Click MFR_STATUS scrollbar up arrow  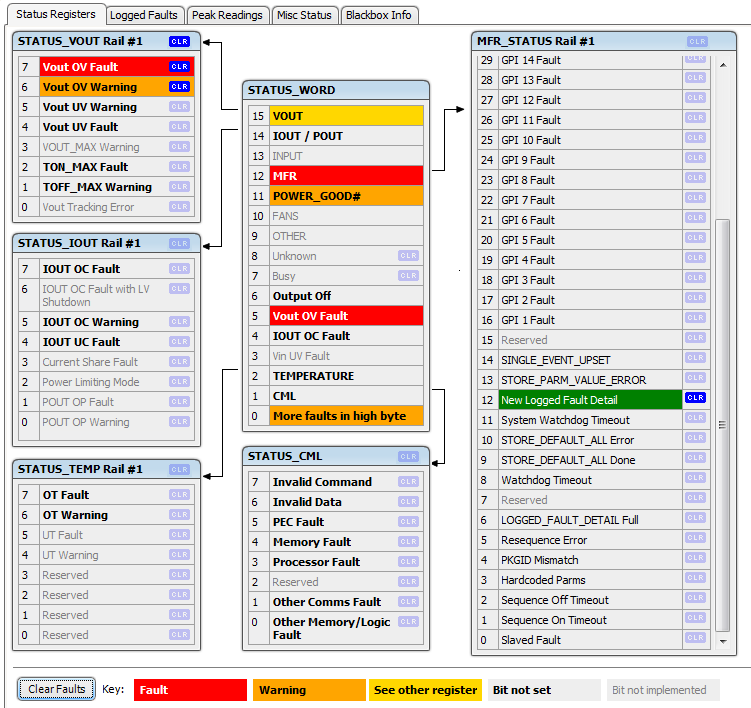(x=723, y=65)
